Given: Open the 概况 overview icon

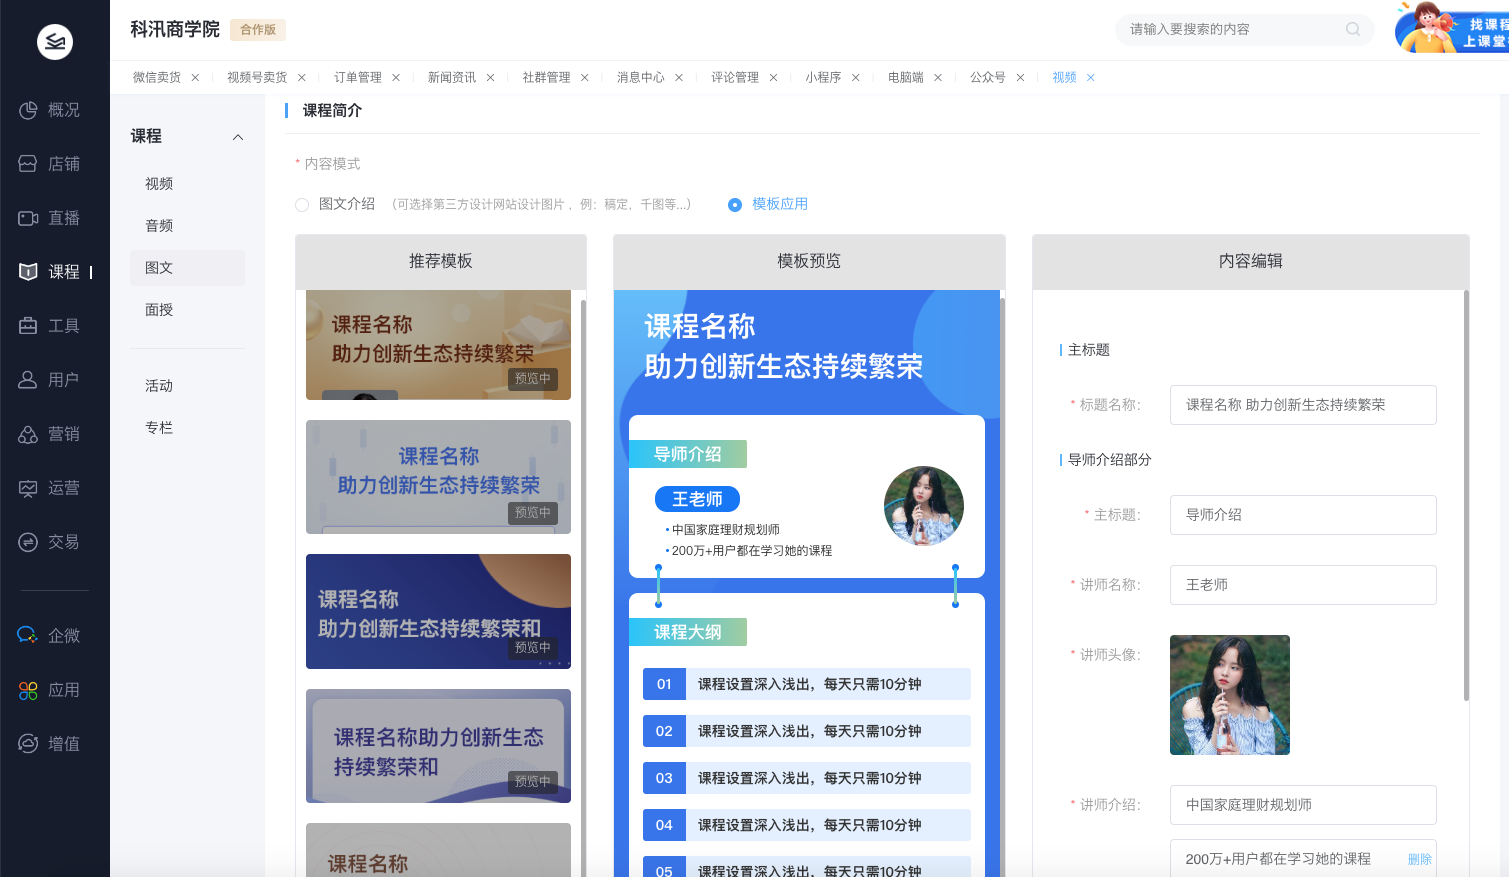Looking at the screenshot, I should click(x=28, y=110).
